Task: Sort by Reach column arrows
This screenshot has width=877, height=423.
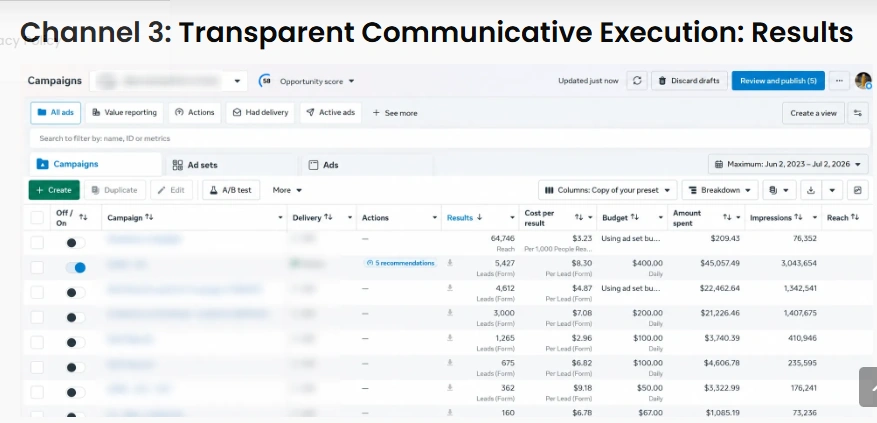Action: click(855, 217)
